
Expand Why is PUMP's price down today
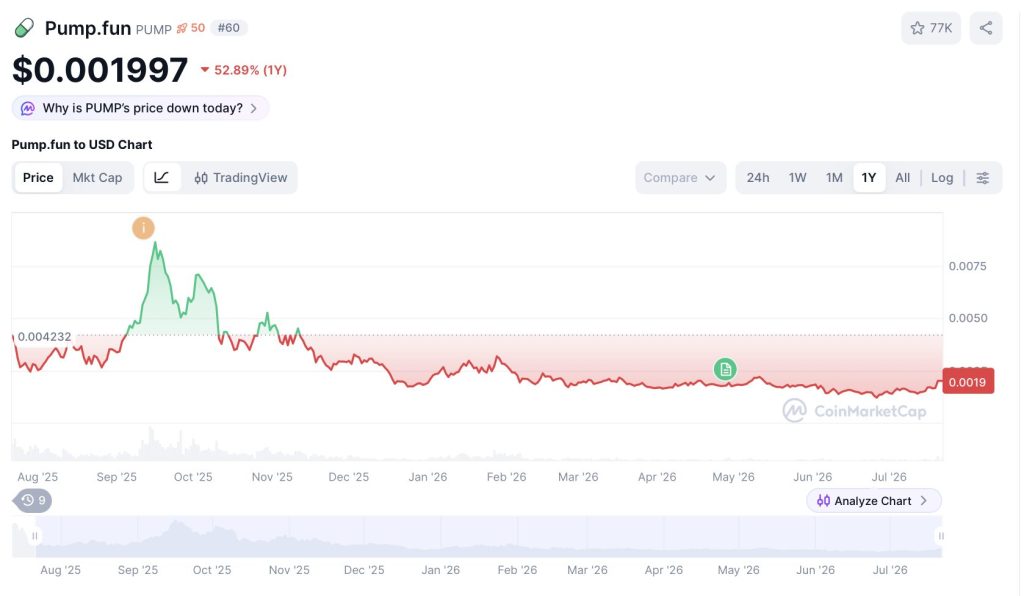(x=140, y=108)
